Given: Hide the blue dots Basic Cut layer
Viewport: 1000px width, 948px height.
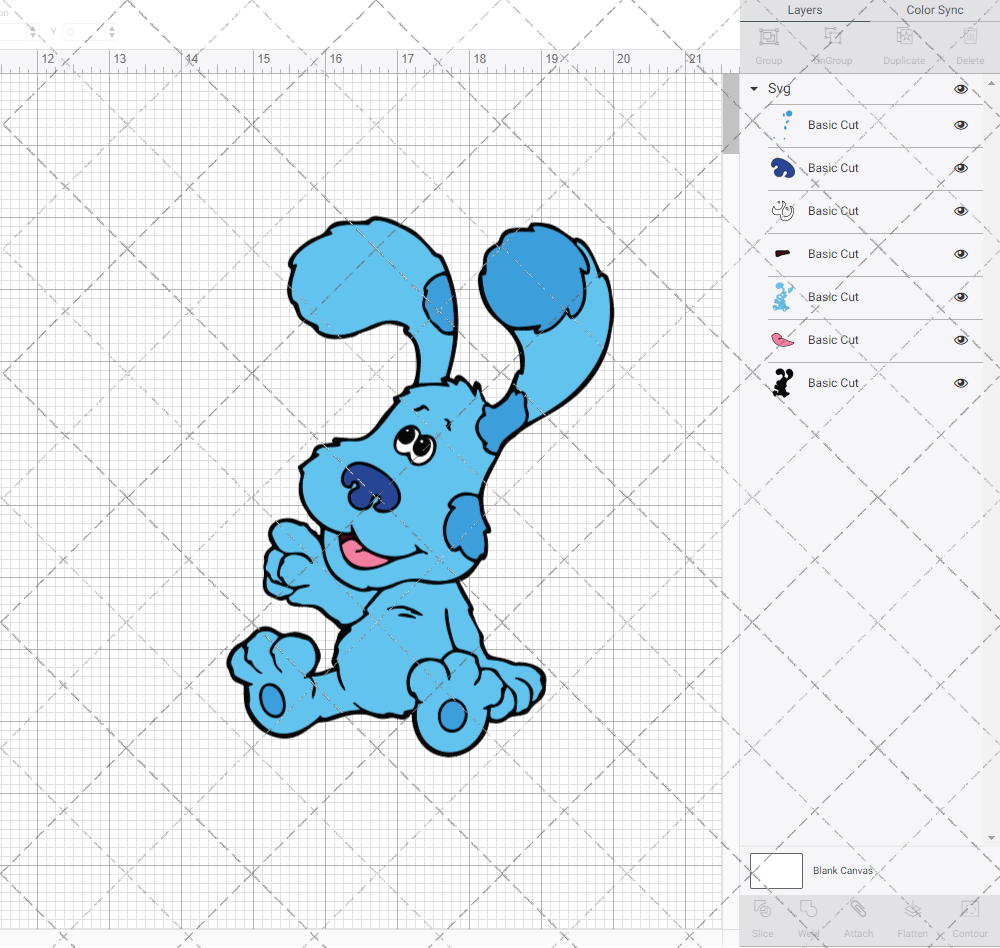Looking at the screenshot, I should coord(960,125).
